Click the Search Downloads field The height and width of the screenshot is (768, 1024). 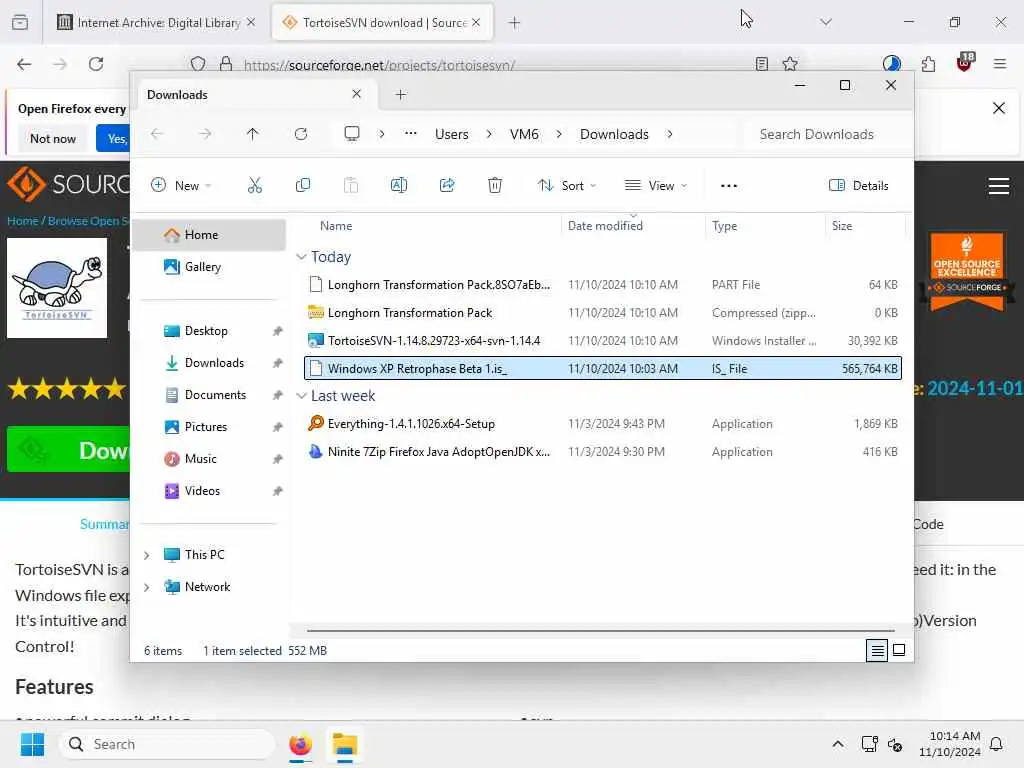pos(826,134)
